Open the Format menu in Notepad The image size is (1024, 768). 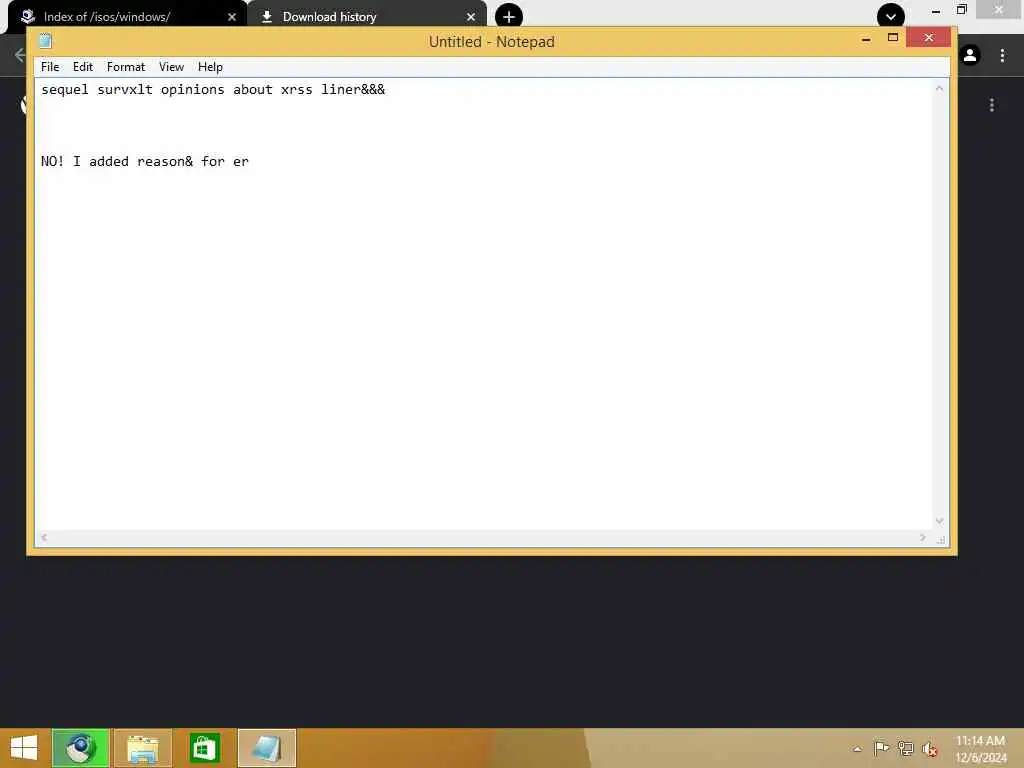(x=125, y=67)
